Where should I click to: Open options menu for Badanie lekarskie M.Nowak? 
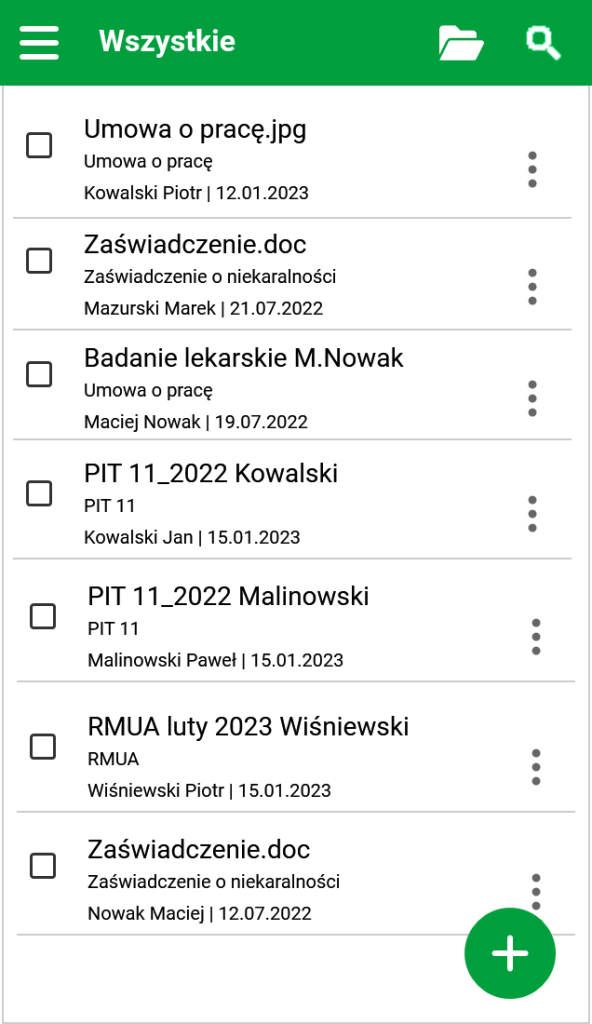tap(532, 396)
